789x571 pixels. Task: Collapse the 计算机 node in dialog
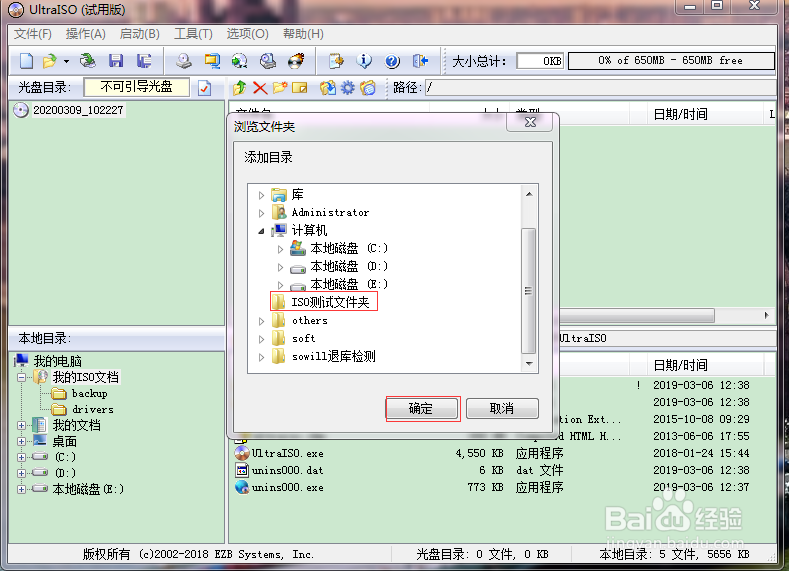[261, 231]
